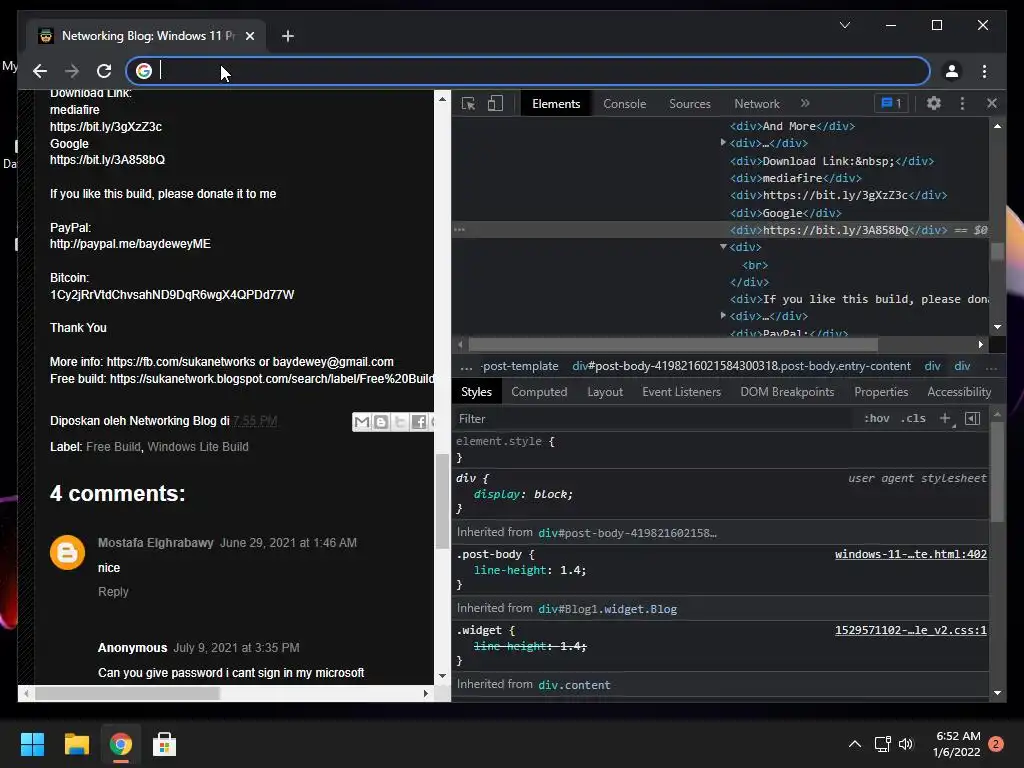
Task: Show more DevTools tabs with the chevron
Action: pos(805,103)
